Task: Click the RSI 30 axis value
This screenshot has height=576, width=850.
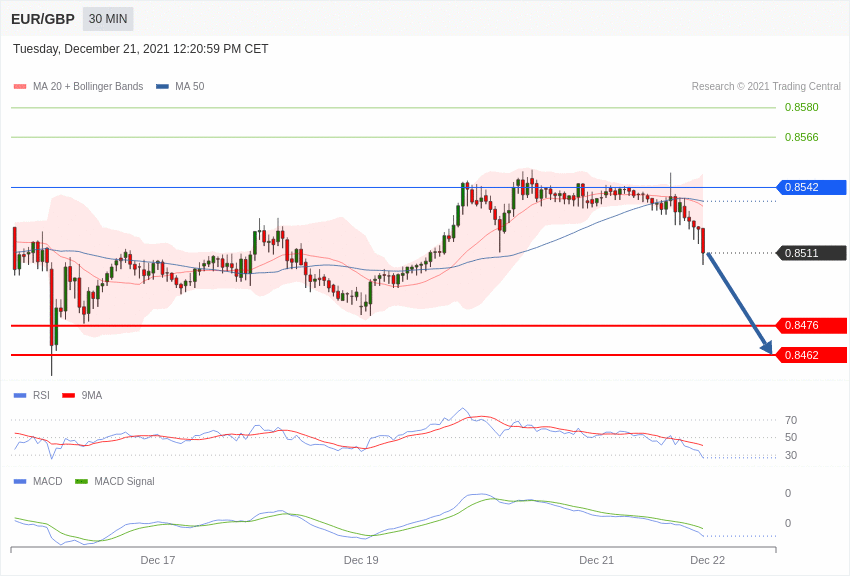Action: coord(791,455)
